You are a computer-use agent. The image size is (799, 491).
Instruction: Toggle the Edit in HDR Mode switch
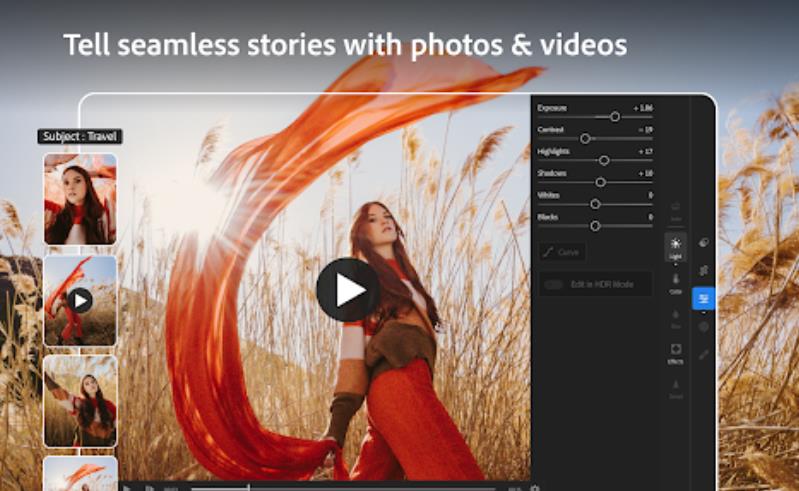pyautogui.click(x=553, y=284)
